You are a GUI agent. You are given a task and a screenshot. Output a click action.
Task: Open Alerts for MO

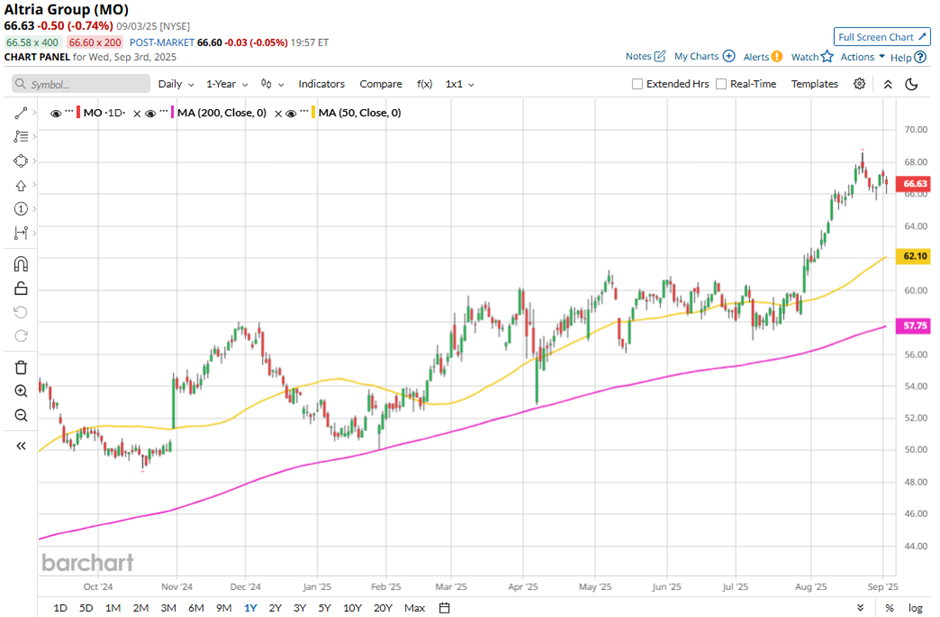tap(763, 57)
